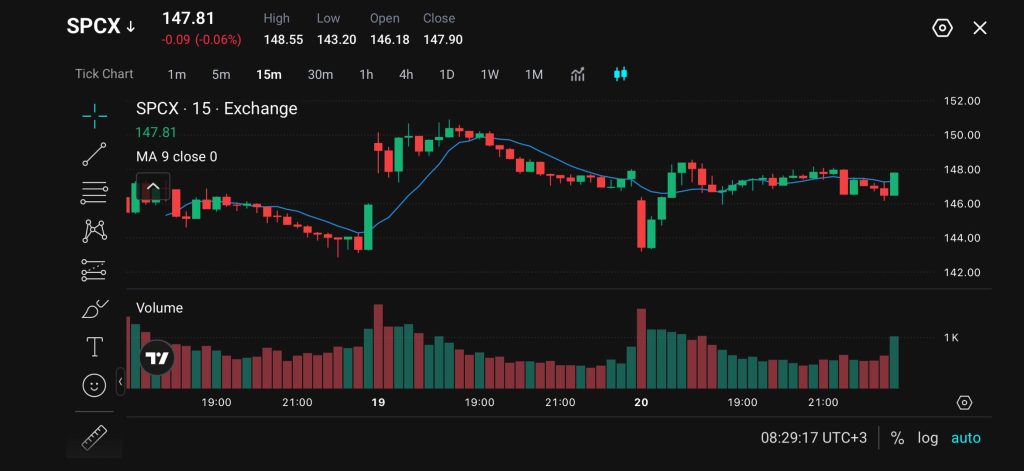This screenshot has height=471, width=1024.
Task: Click the MA 9 close 0 indicator label
Action: (x=177, y=157)
